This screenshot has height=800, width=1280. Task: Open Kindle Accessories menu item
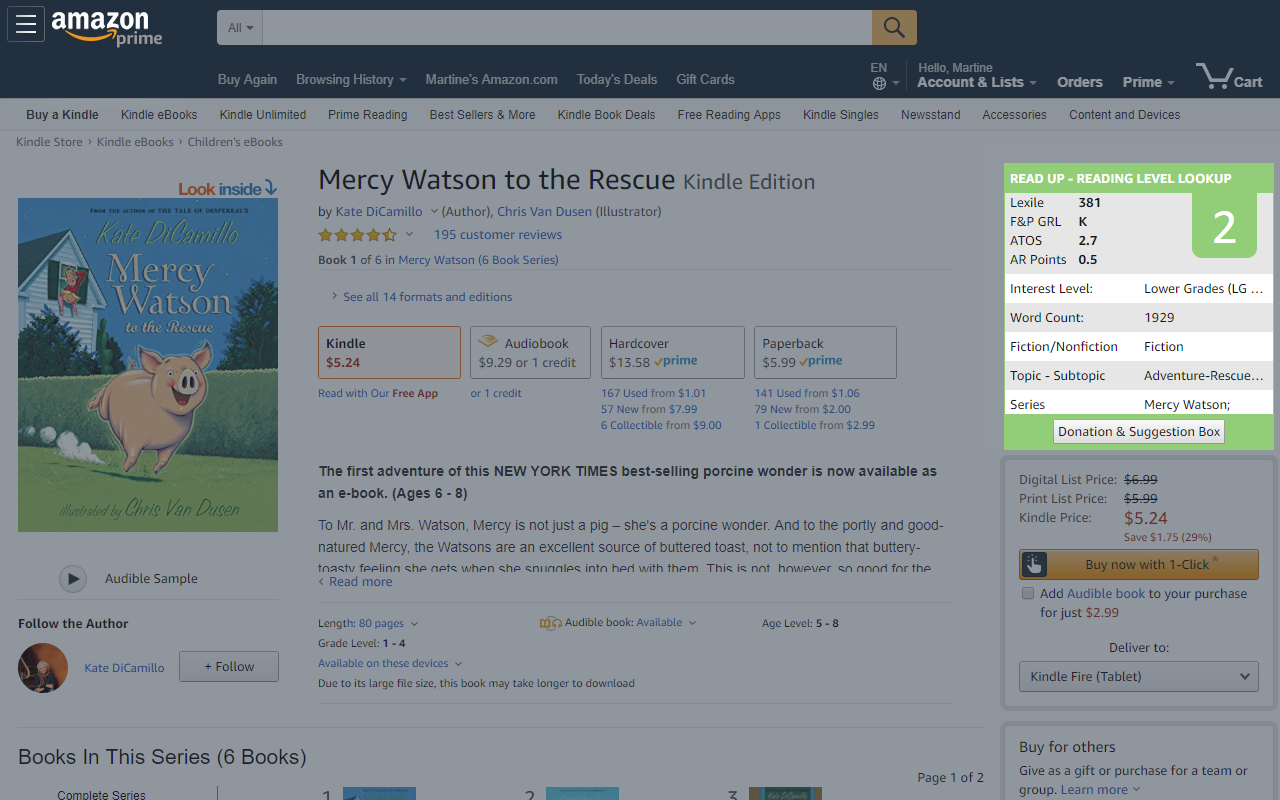pyautogui.click(x=1014, y=115)
